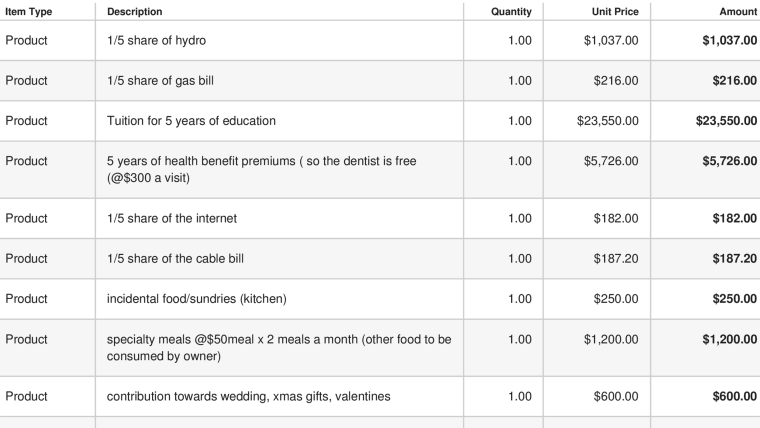This screenshot has width=760, height=428.
Task: Click the $187.20 unit price cell
Action: click(x=616, y=258)
